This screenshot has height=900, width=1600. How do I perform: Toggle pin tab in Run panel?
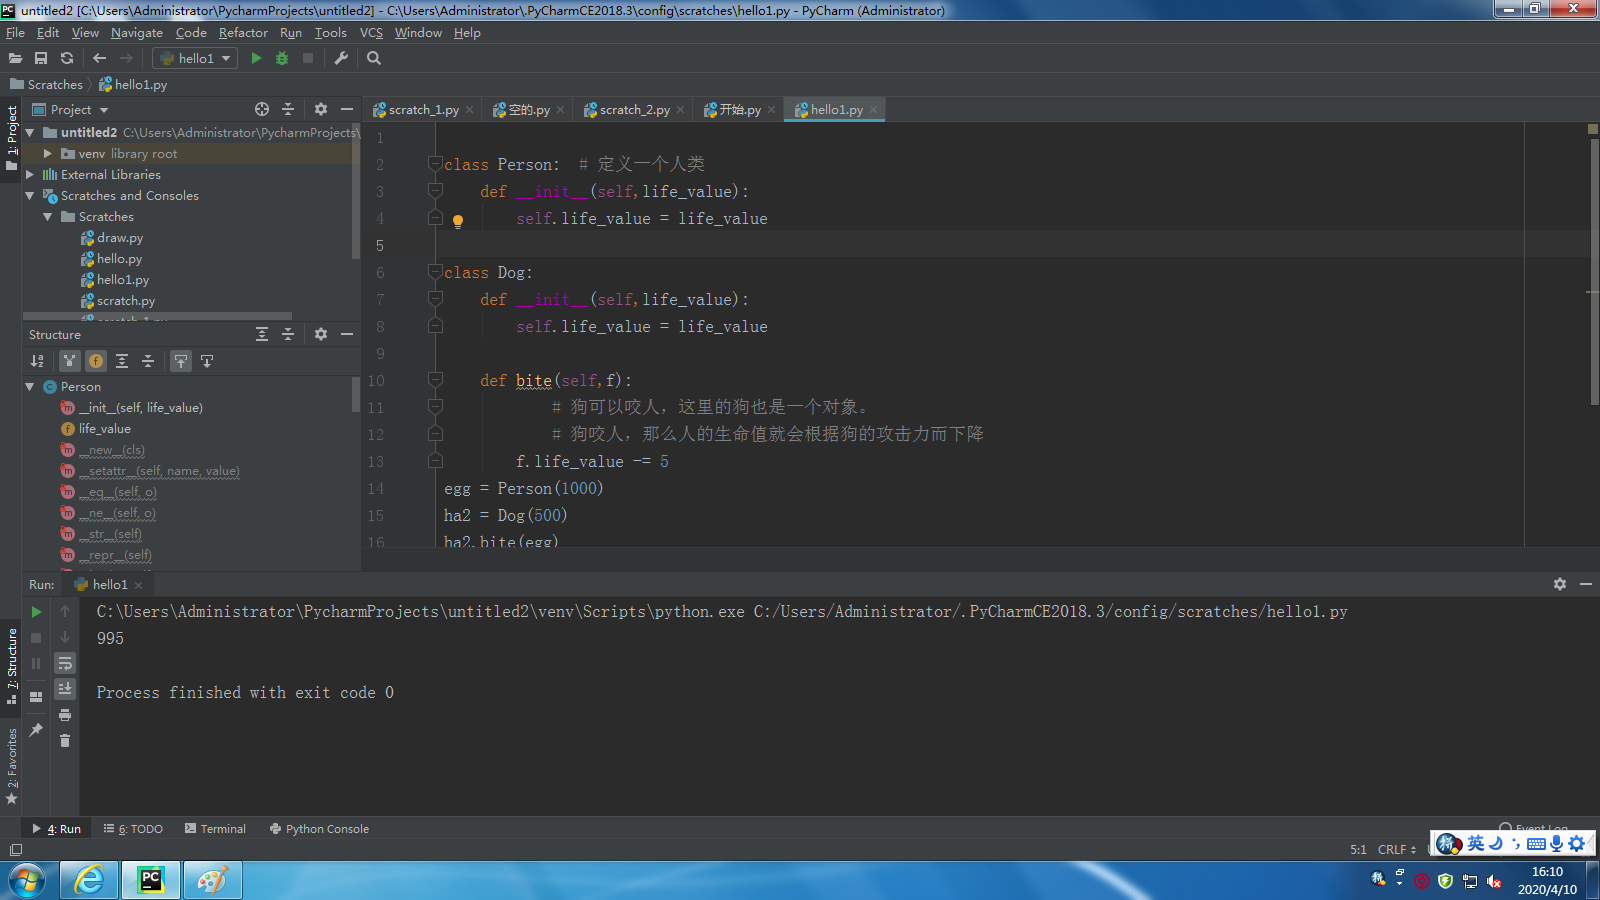pos(36,730)
